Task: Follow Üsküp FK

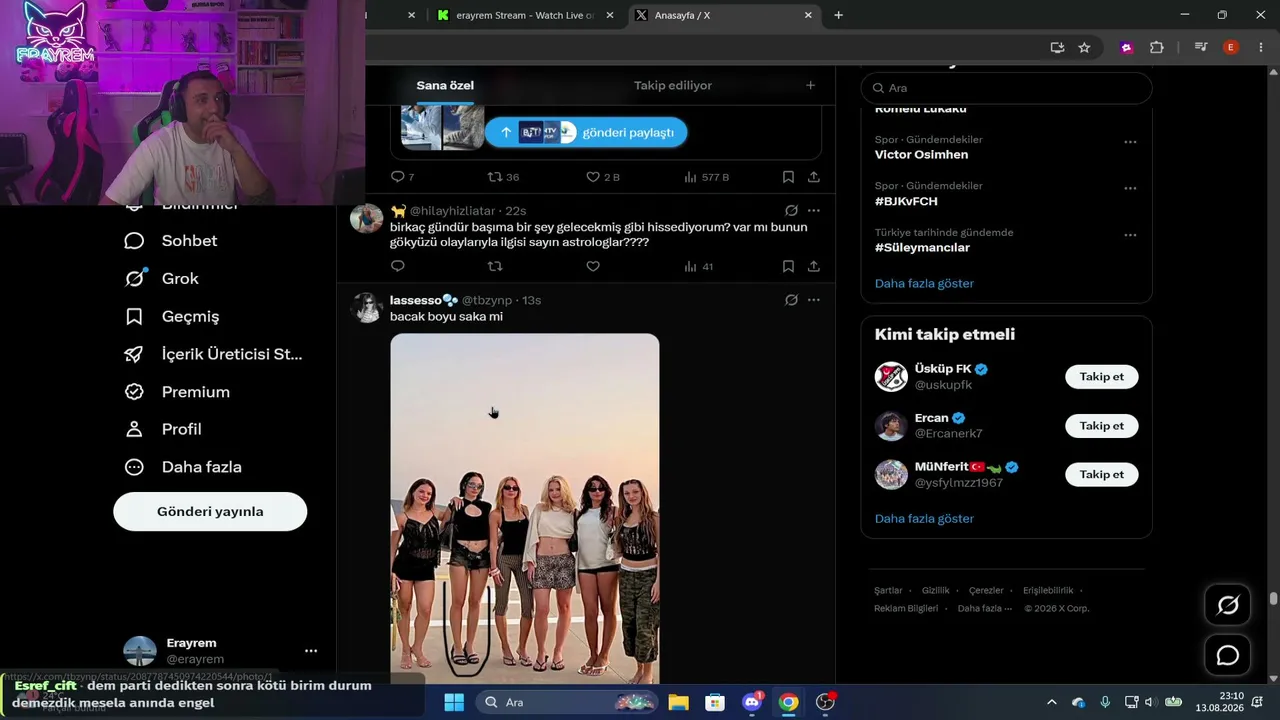Action: pos(1102,377)
